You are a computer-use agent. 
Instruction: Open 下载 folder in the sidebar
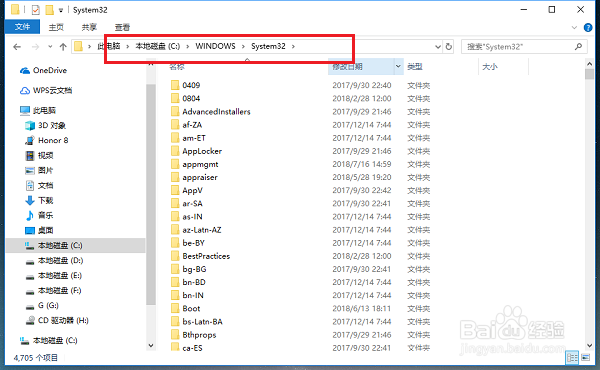pos(39,200)
